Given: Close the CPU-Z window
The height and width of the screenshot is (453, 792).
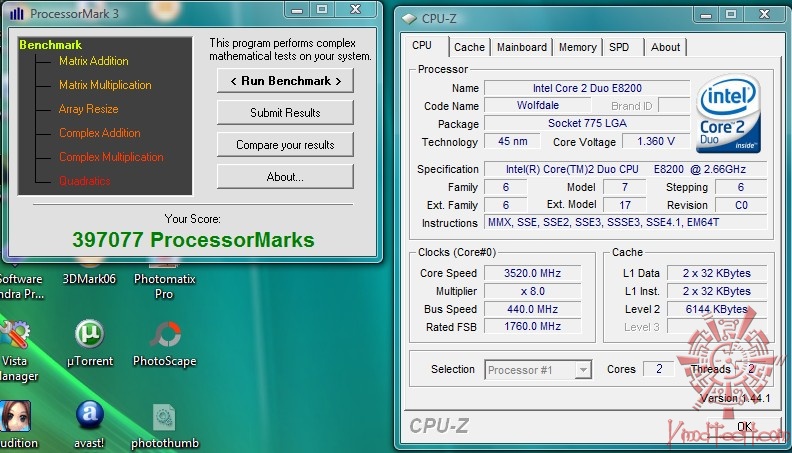Looking at the screenshot, I should pos(764,15).
